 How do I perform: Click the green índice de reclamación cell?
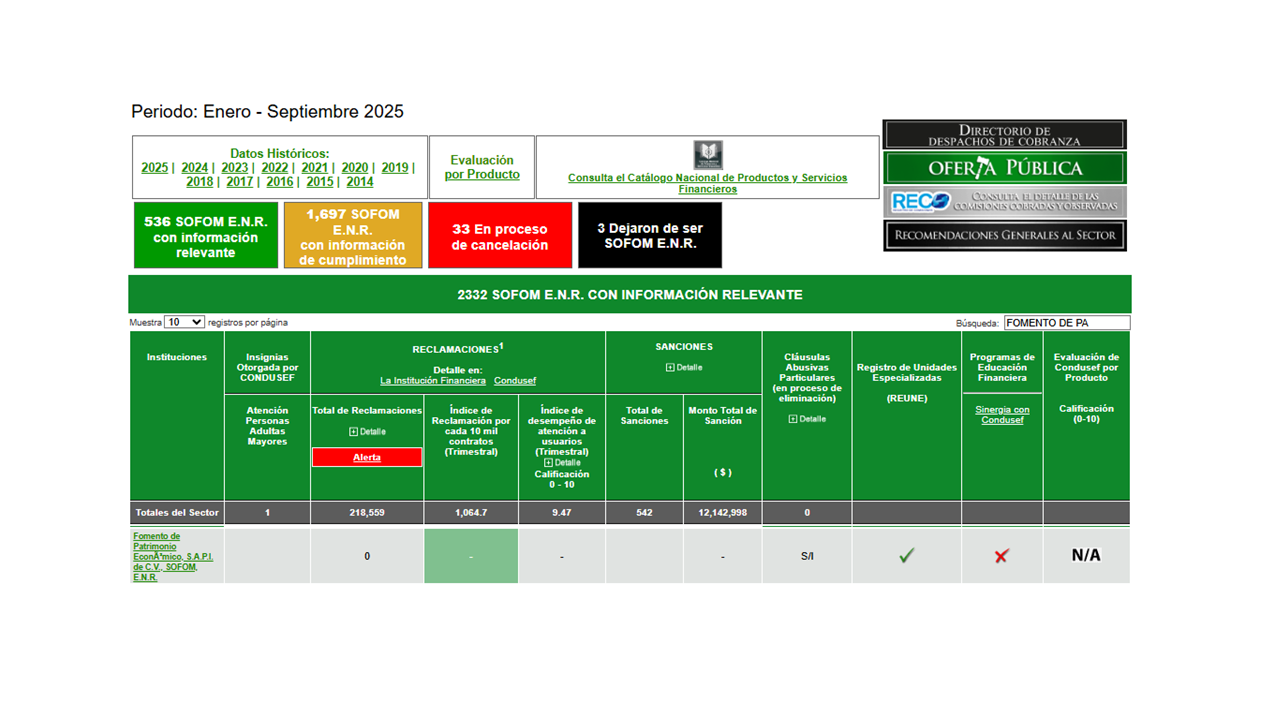(470, 555)
